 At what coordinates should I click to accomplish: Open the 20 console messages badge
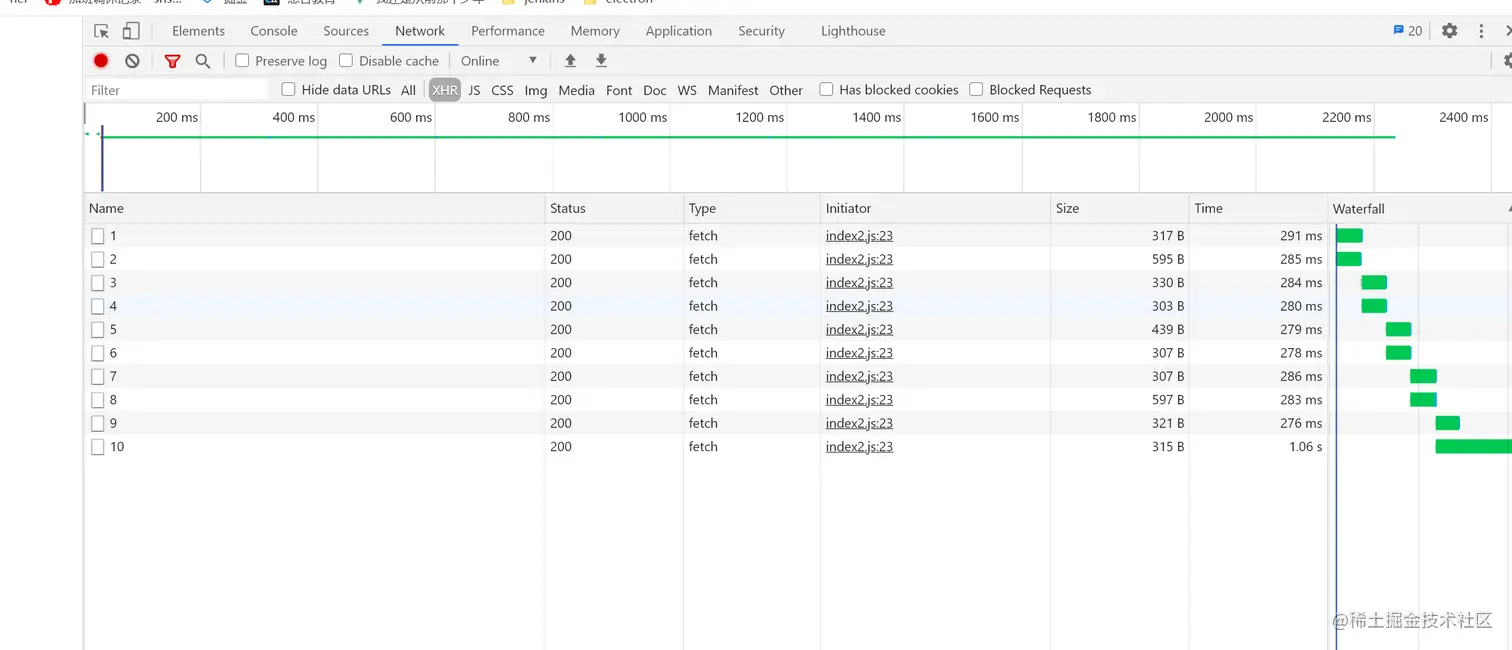tap(1408, 31)
